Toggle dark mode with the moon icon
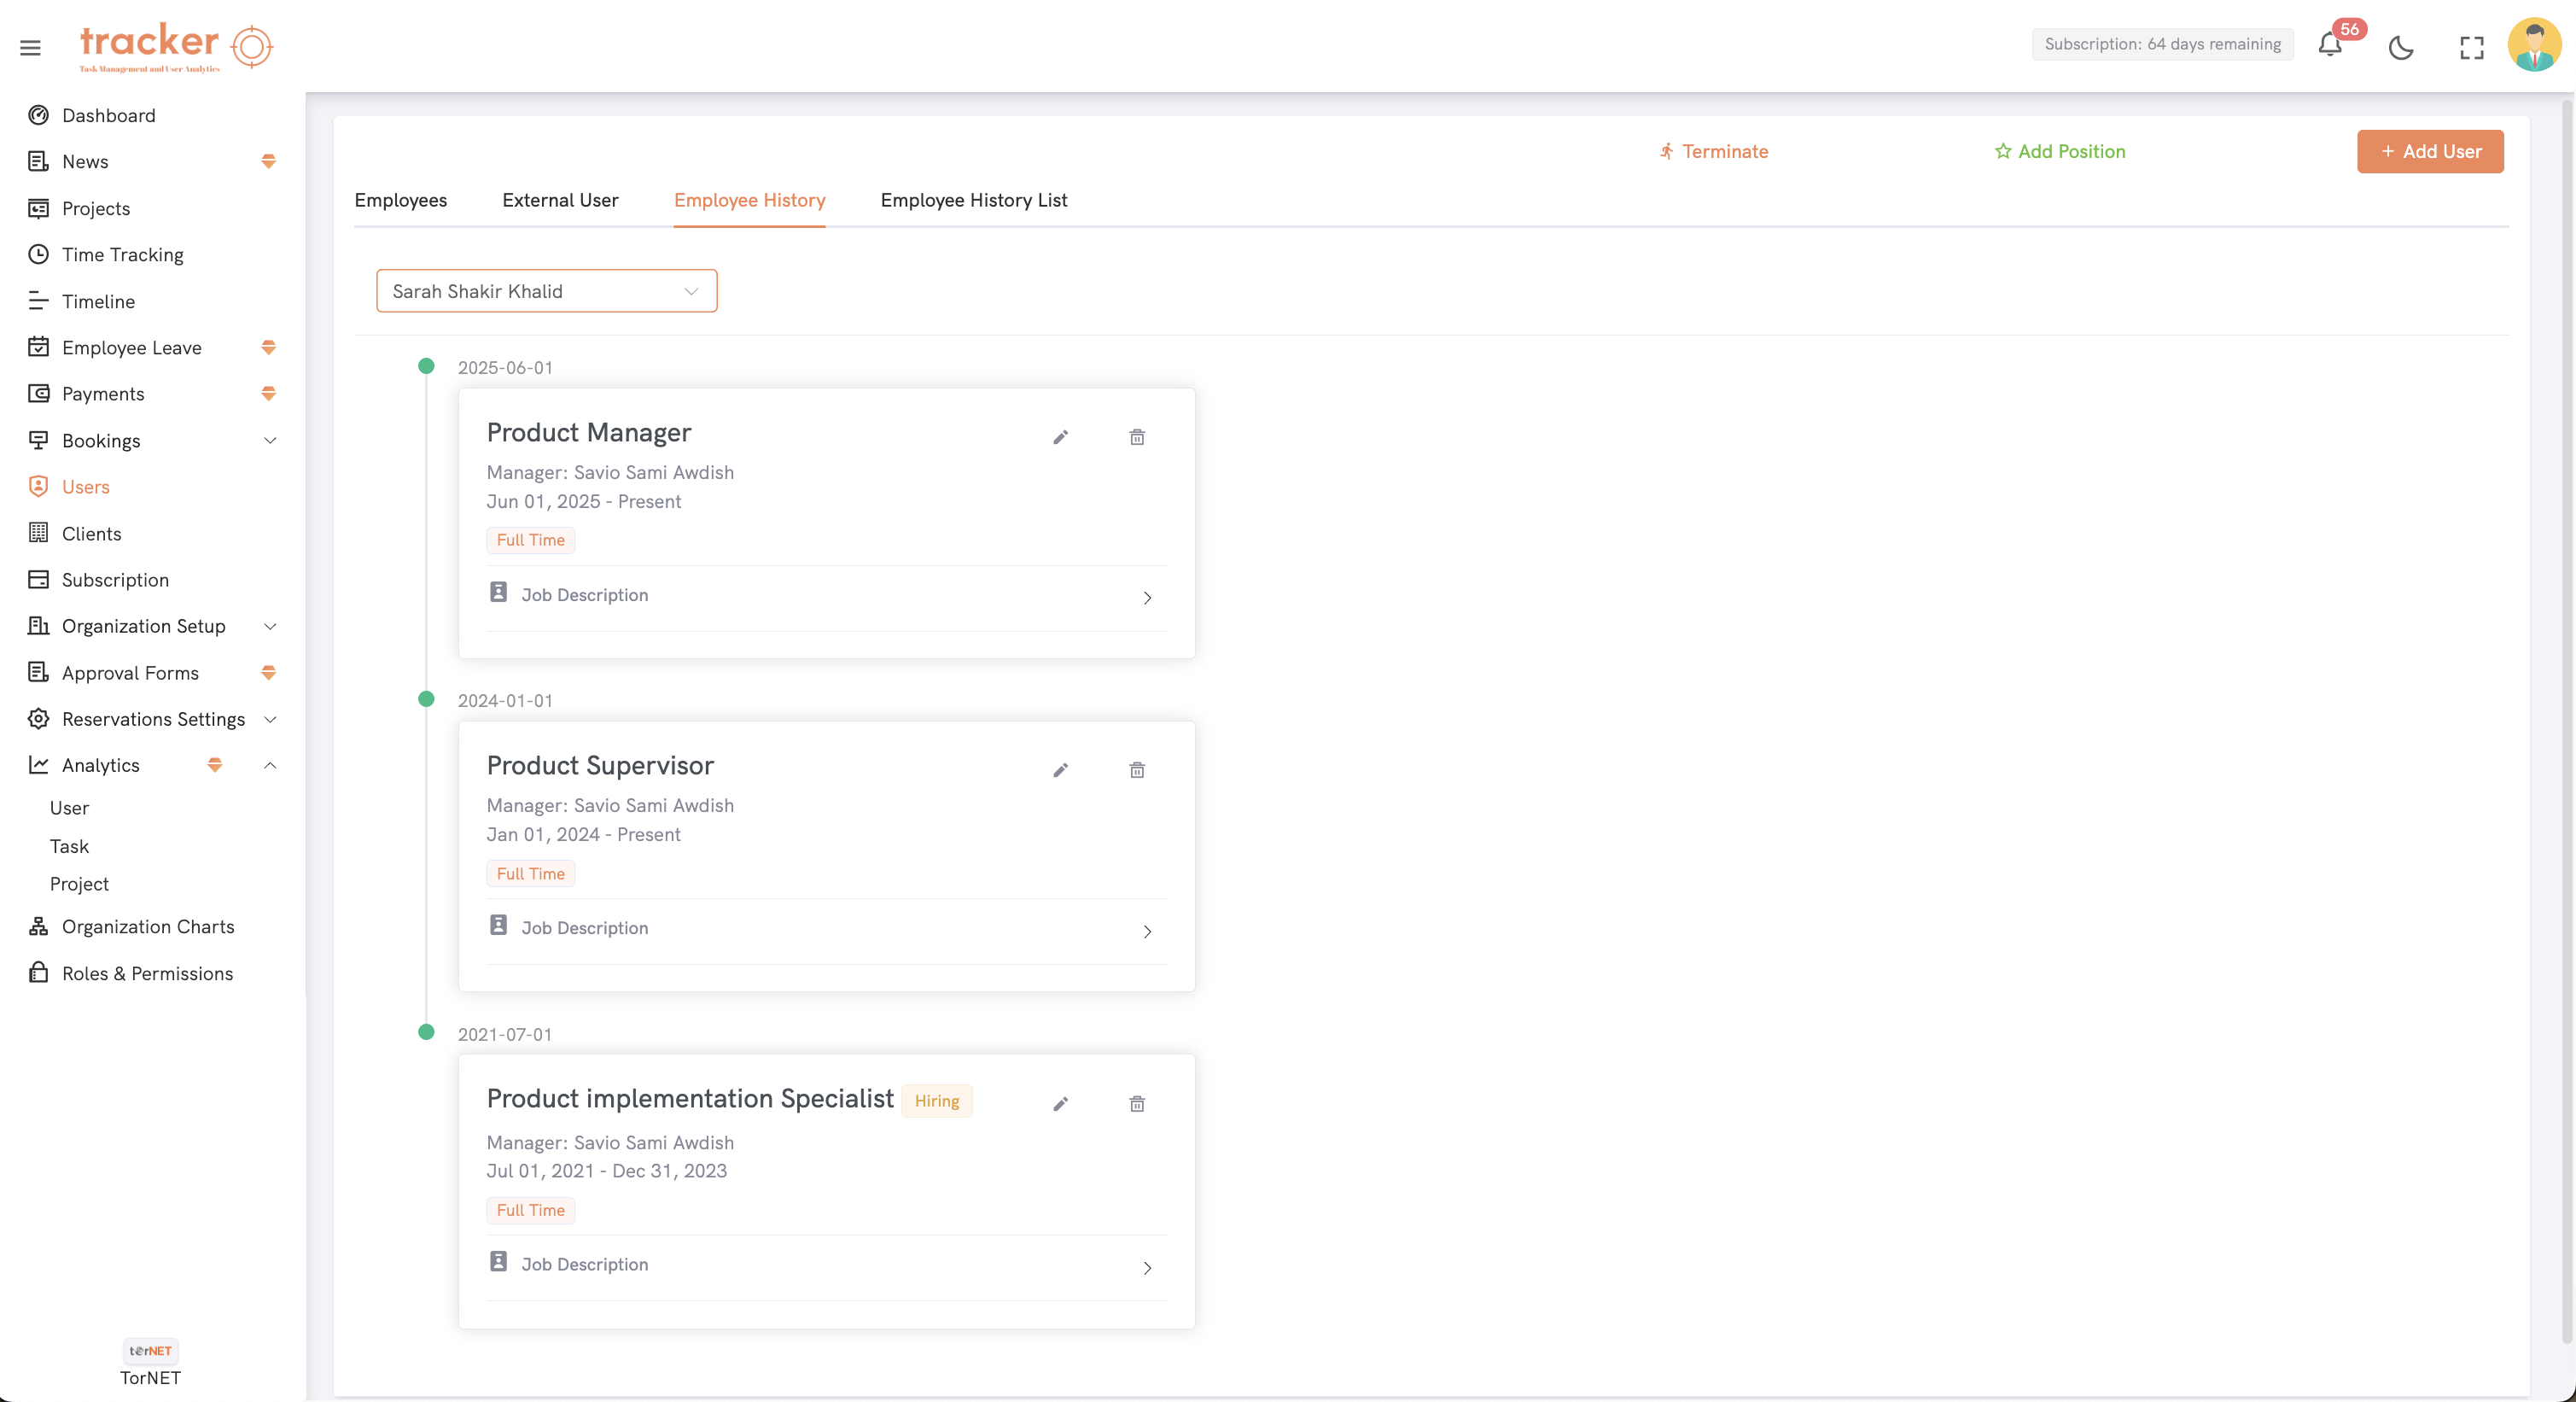Viewport: 2576px width, 1402px height. coord(2402,47)
